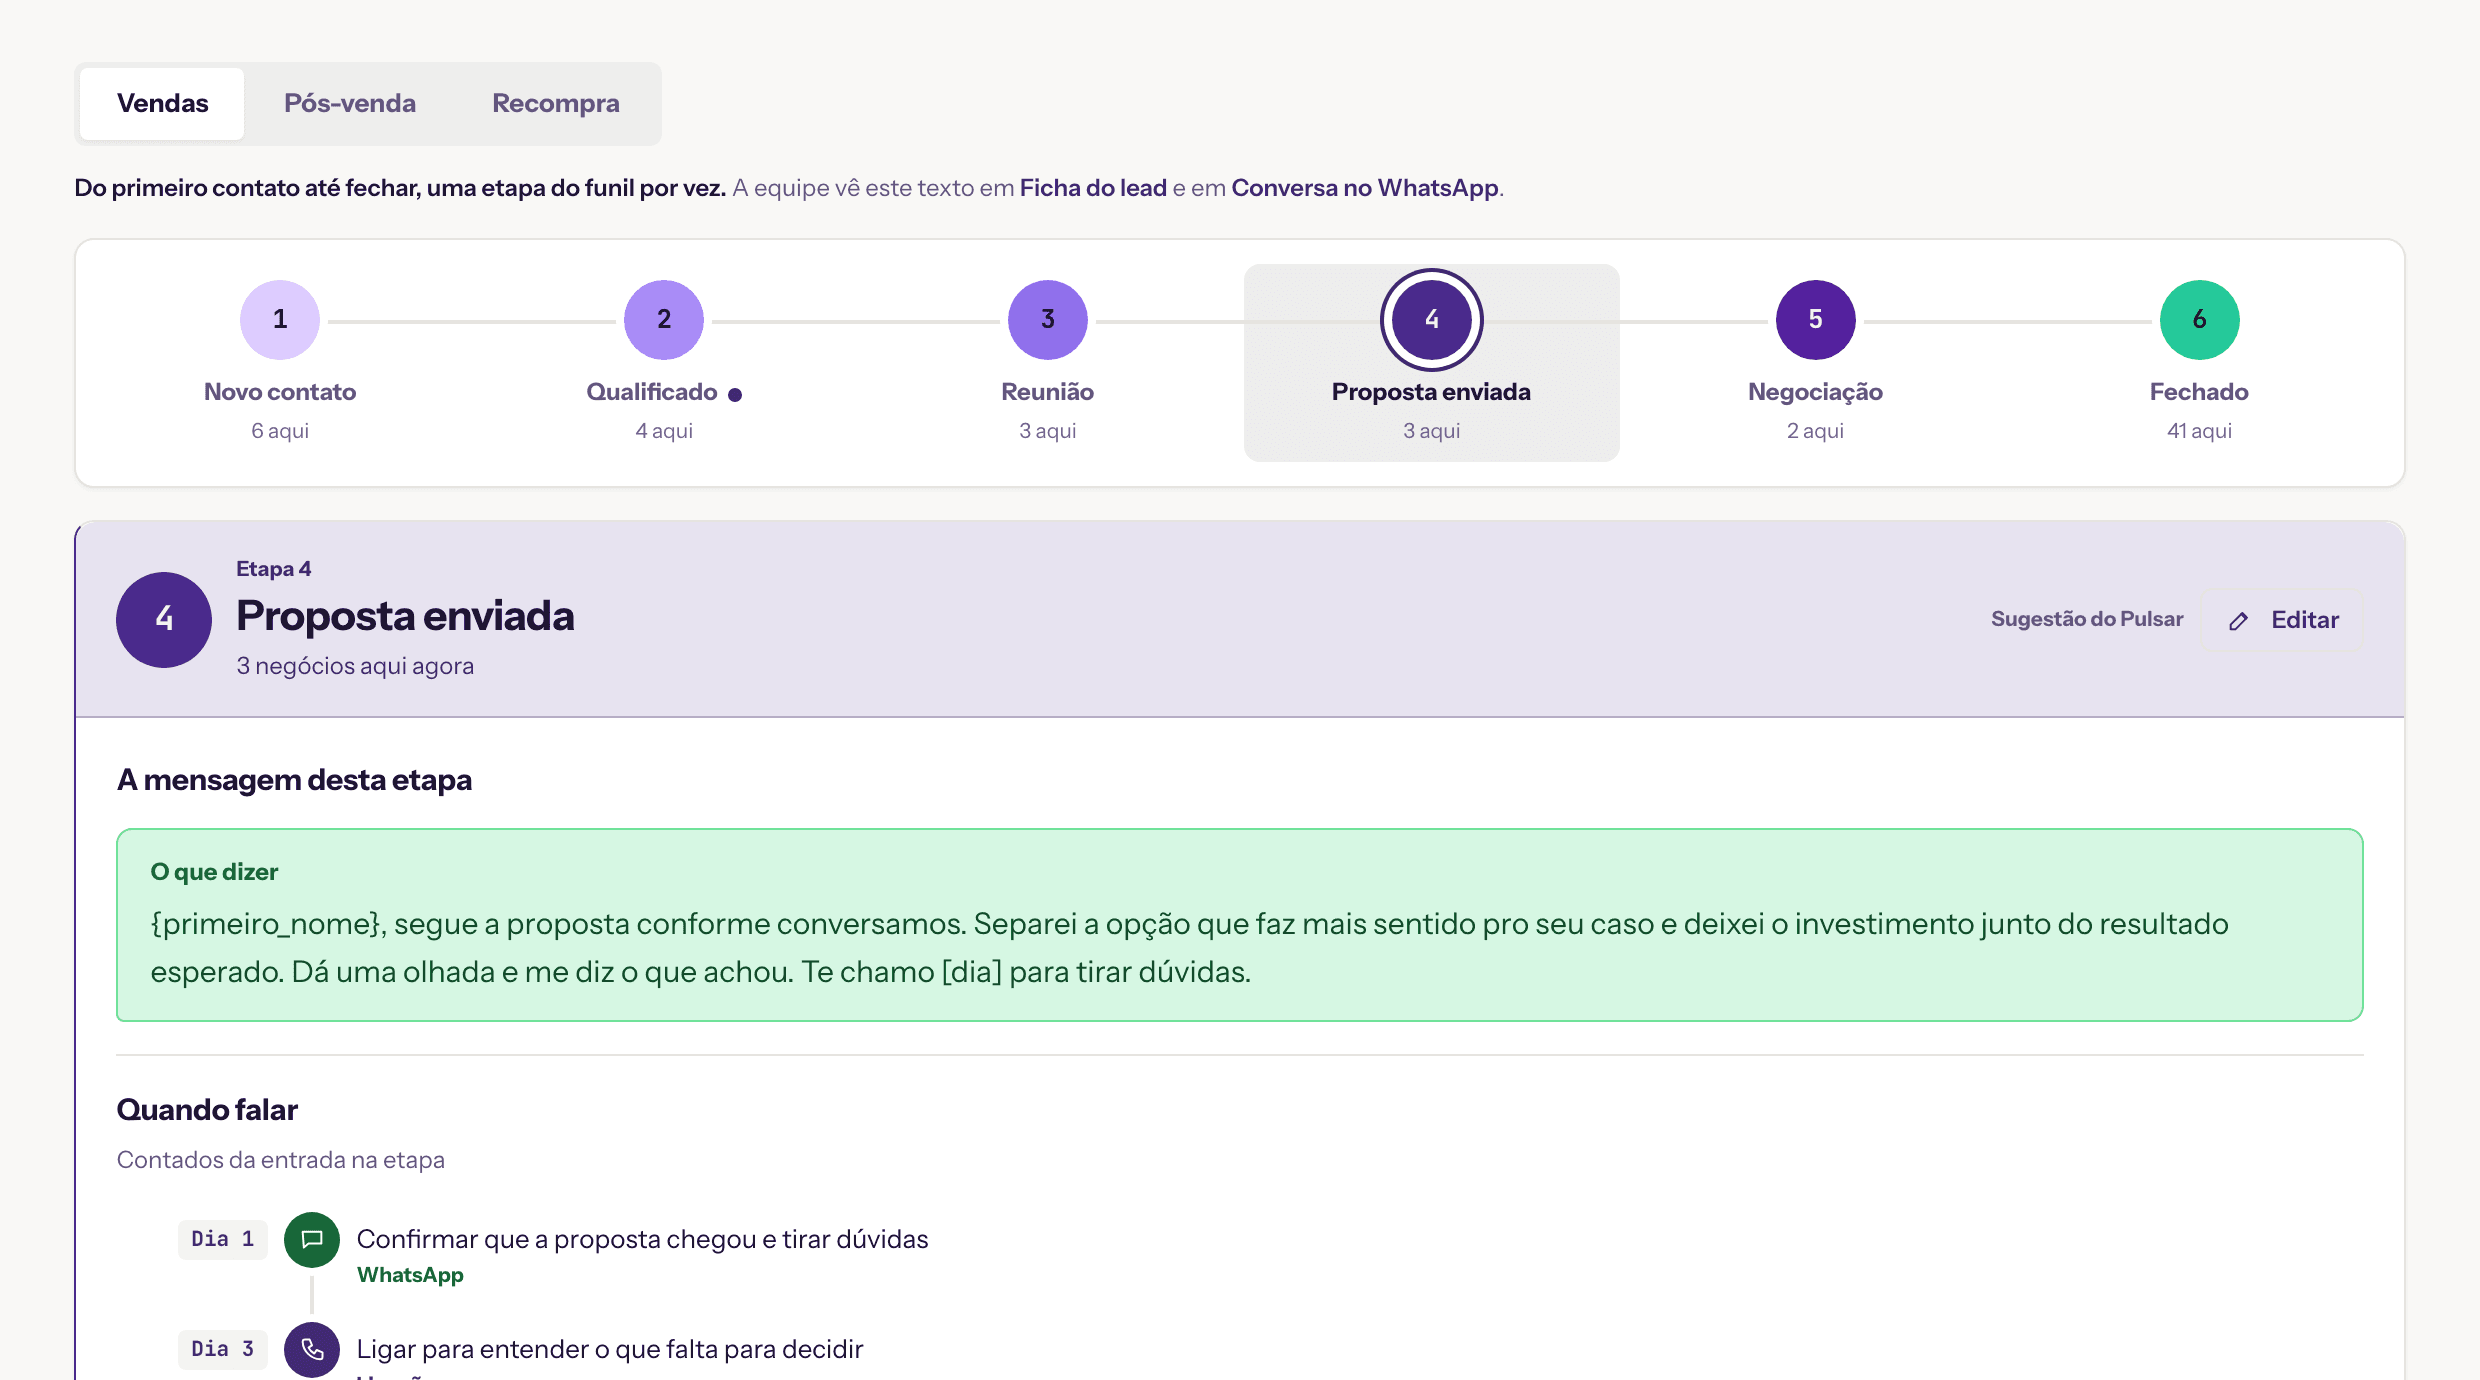Click the Dia 1 day marker
The image size is (2480, 1380).
pos(223,1240)
